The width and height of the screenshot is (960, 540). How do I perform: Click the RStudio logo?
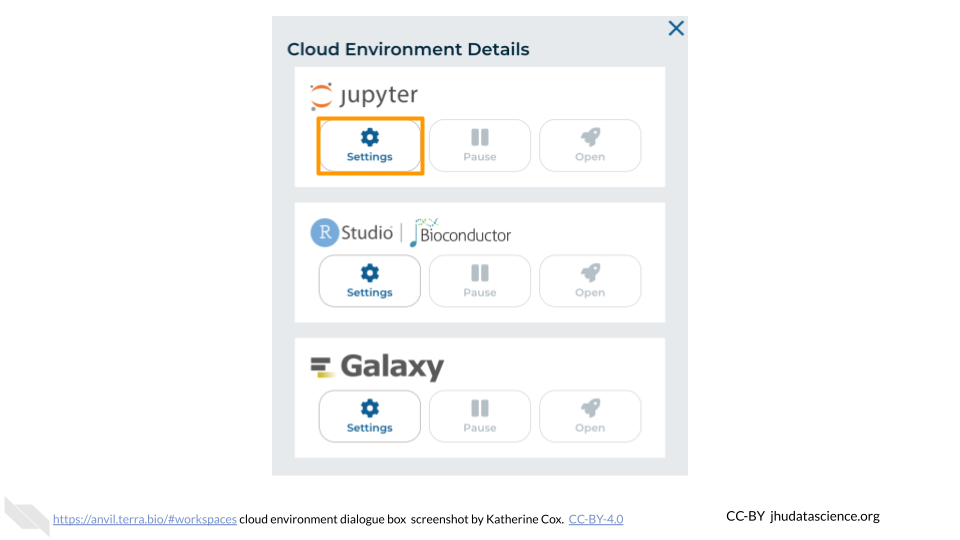(352, 233)
